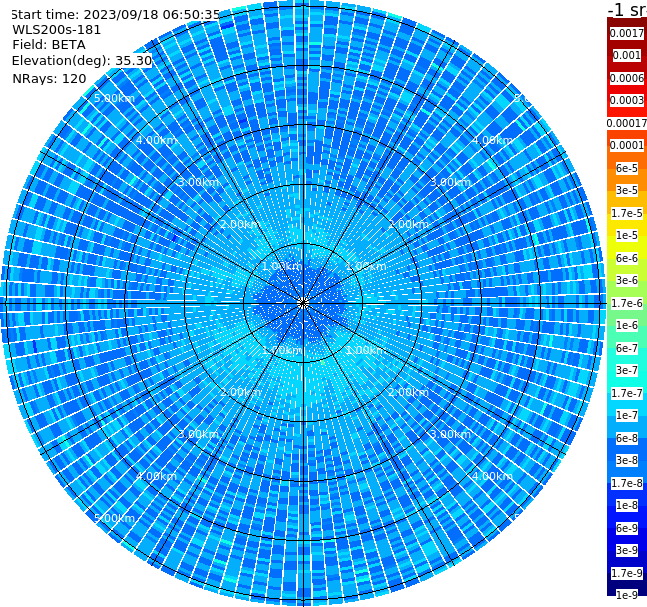Click the 0.0006 colorbar label

pyautogui.click(x=627, y=78)
